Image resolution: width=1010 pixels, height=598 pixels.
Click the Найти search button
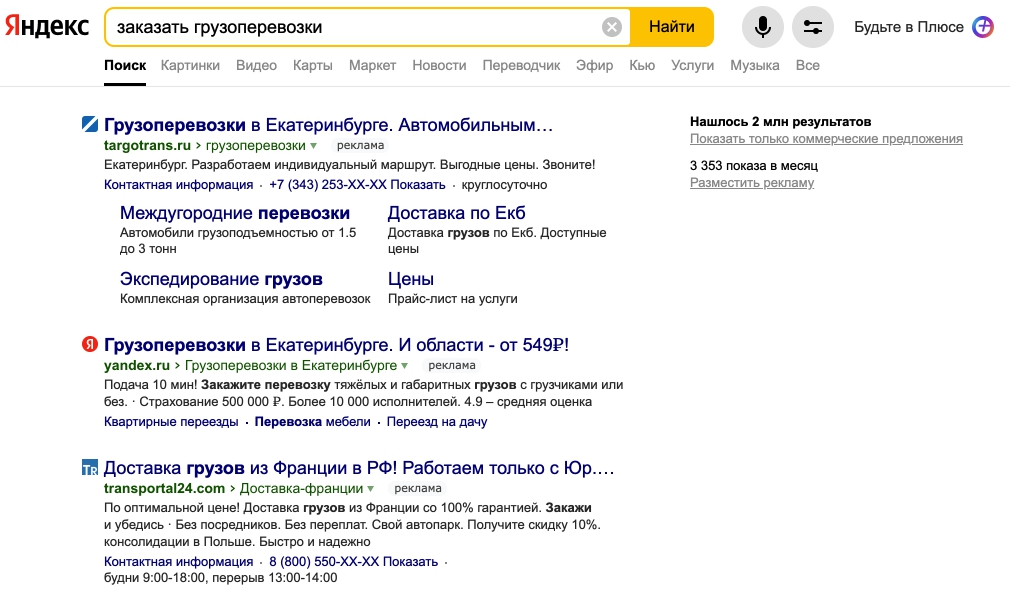[672, 27]
